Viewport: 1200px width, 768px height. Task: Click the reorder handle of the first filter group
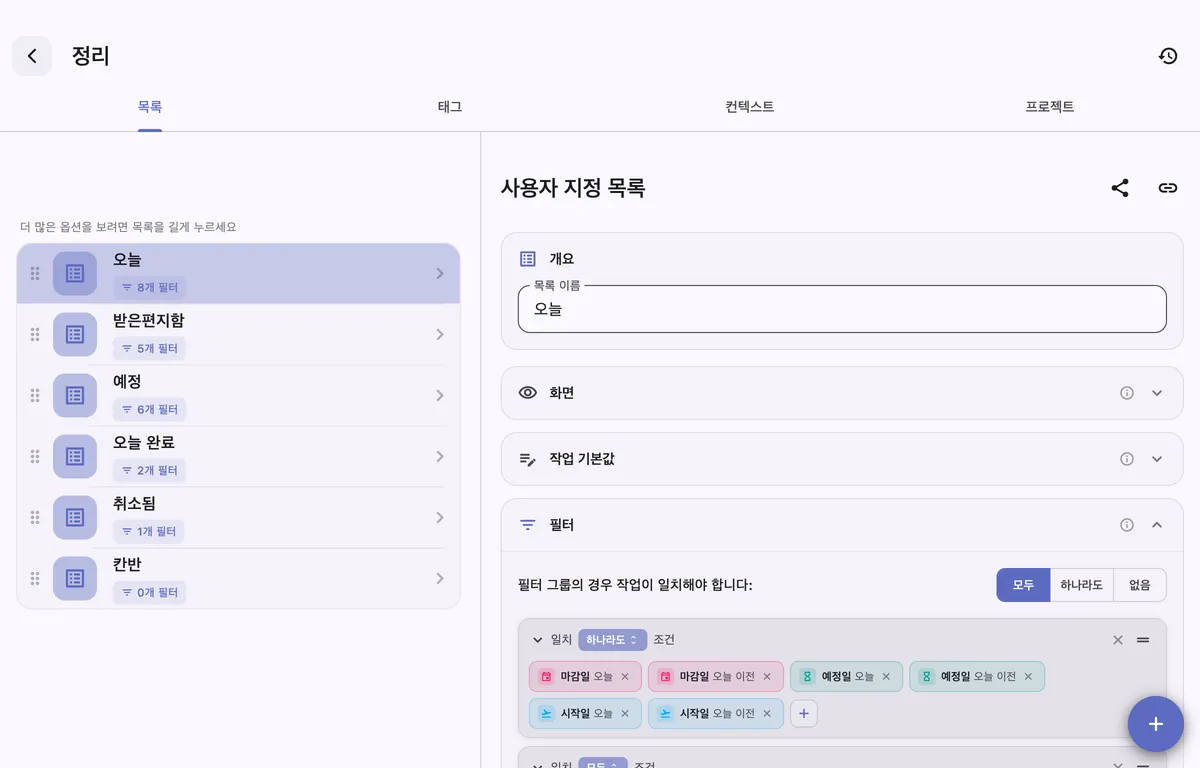coord(1143,640)
